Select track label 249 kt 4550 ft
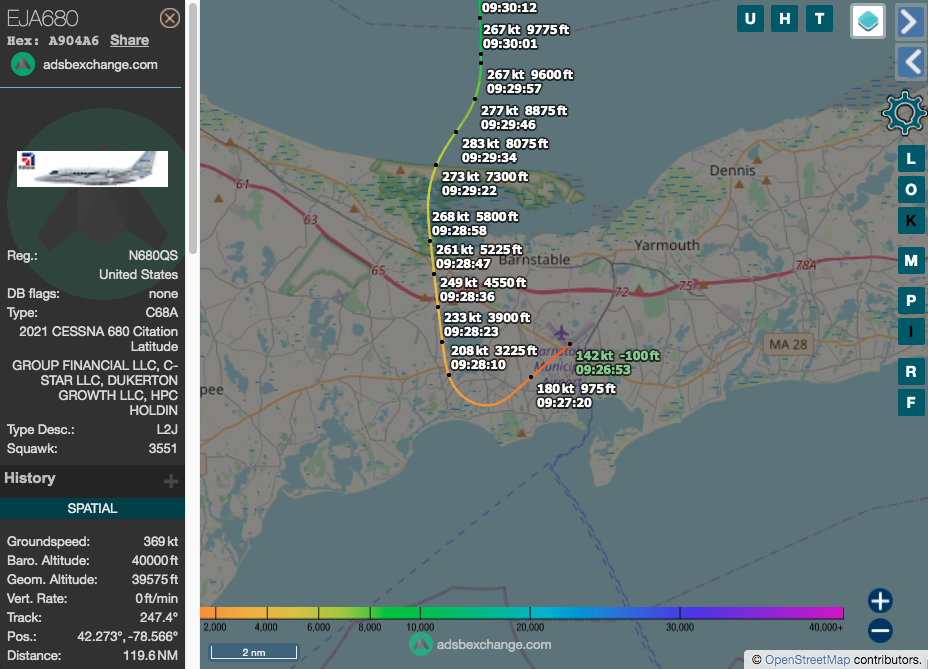The height and width of the screenshot is (669, 928). pos(483,282)
